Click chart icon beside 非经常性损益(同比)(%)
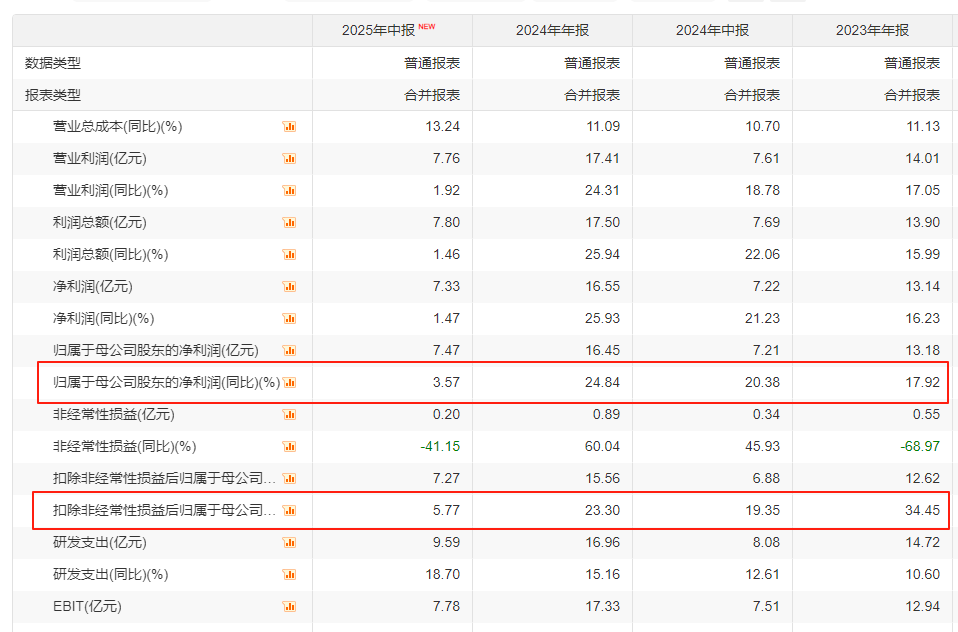 point(290,447)
